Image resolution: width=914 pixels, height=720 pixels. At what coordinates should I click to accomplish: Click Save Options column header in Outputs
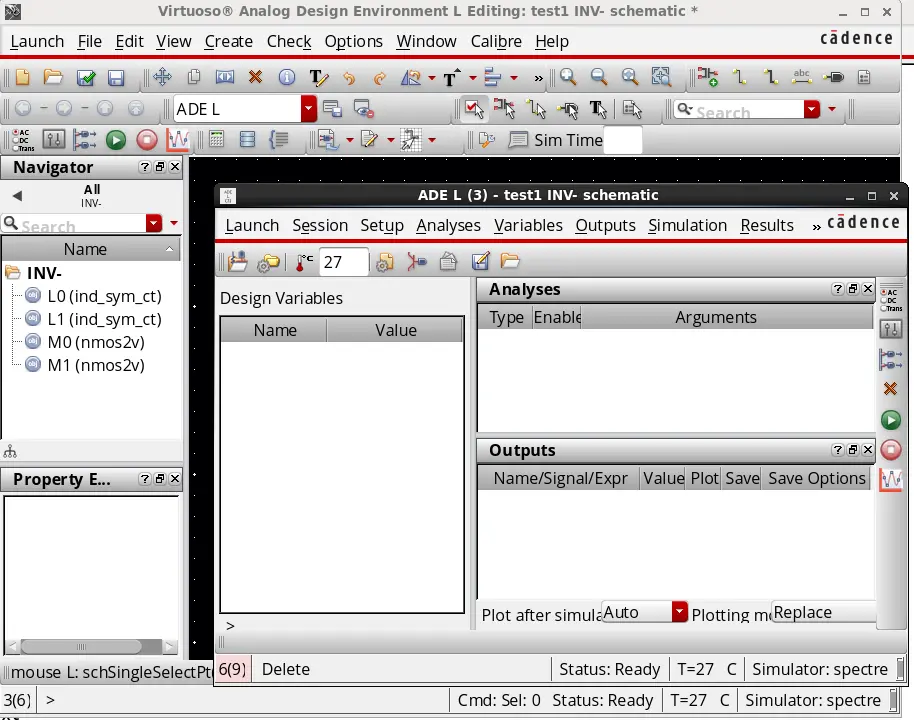[816, 479]
